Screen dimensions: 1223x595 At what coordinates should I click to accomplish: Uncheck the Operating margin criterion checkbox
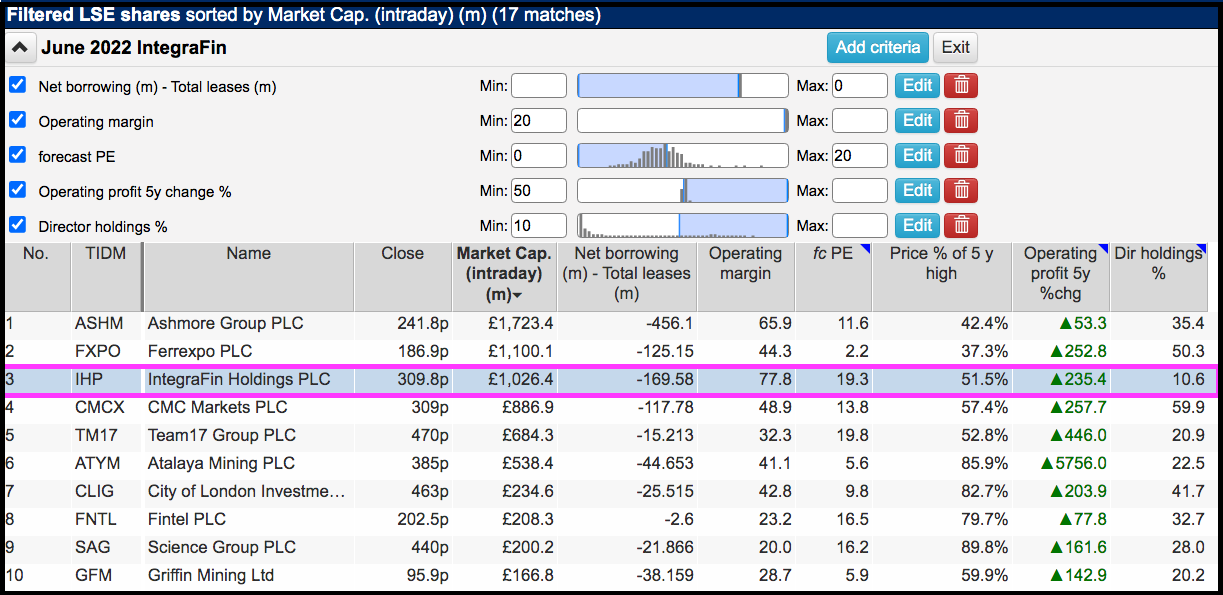pyautogui.click(x=17, y=120)
